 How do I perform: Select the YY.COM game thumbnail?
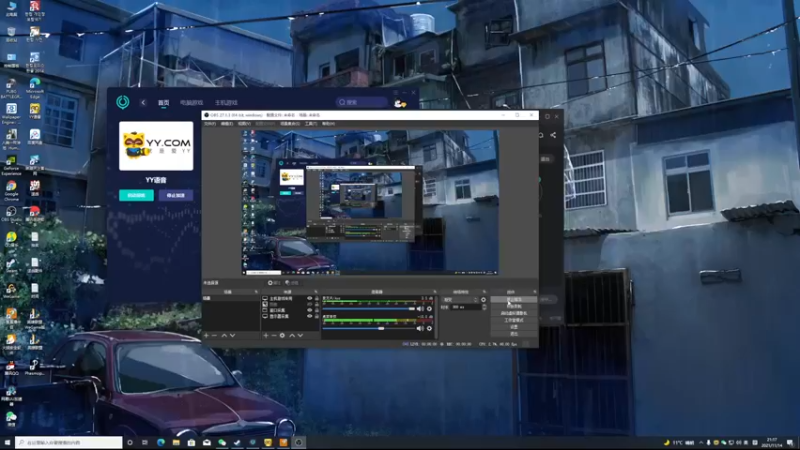[156, 146]
